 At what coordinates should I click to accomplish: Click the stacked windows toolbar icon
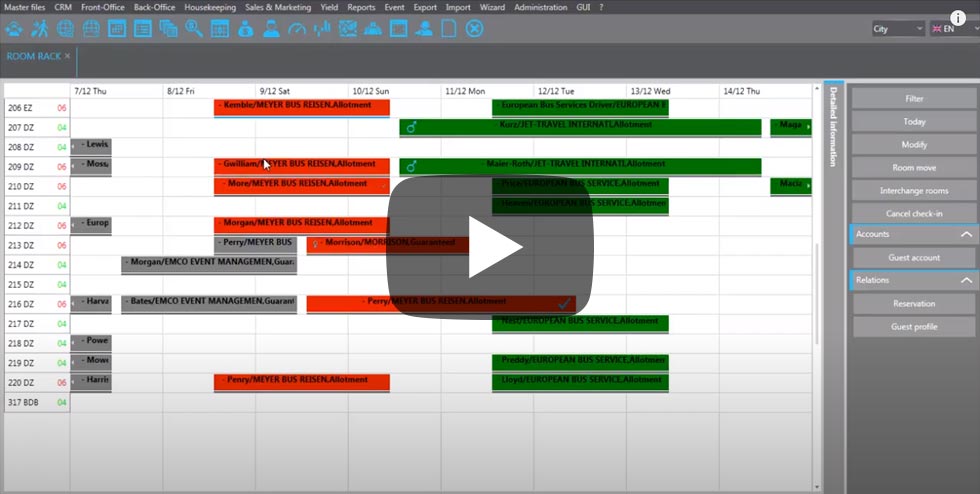click(168, 29)
